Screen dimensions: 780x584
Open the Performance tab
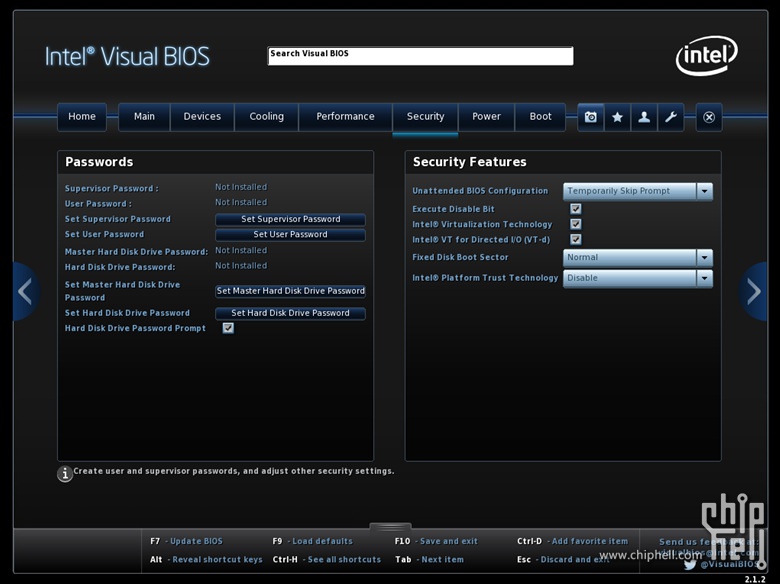[x=345, y=116]
